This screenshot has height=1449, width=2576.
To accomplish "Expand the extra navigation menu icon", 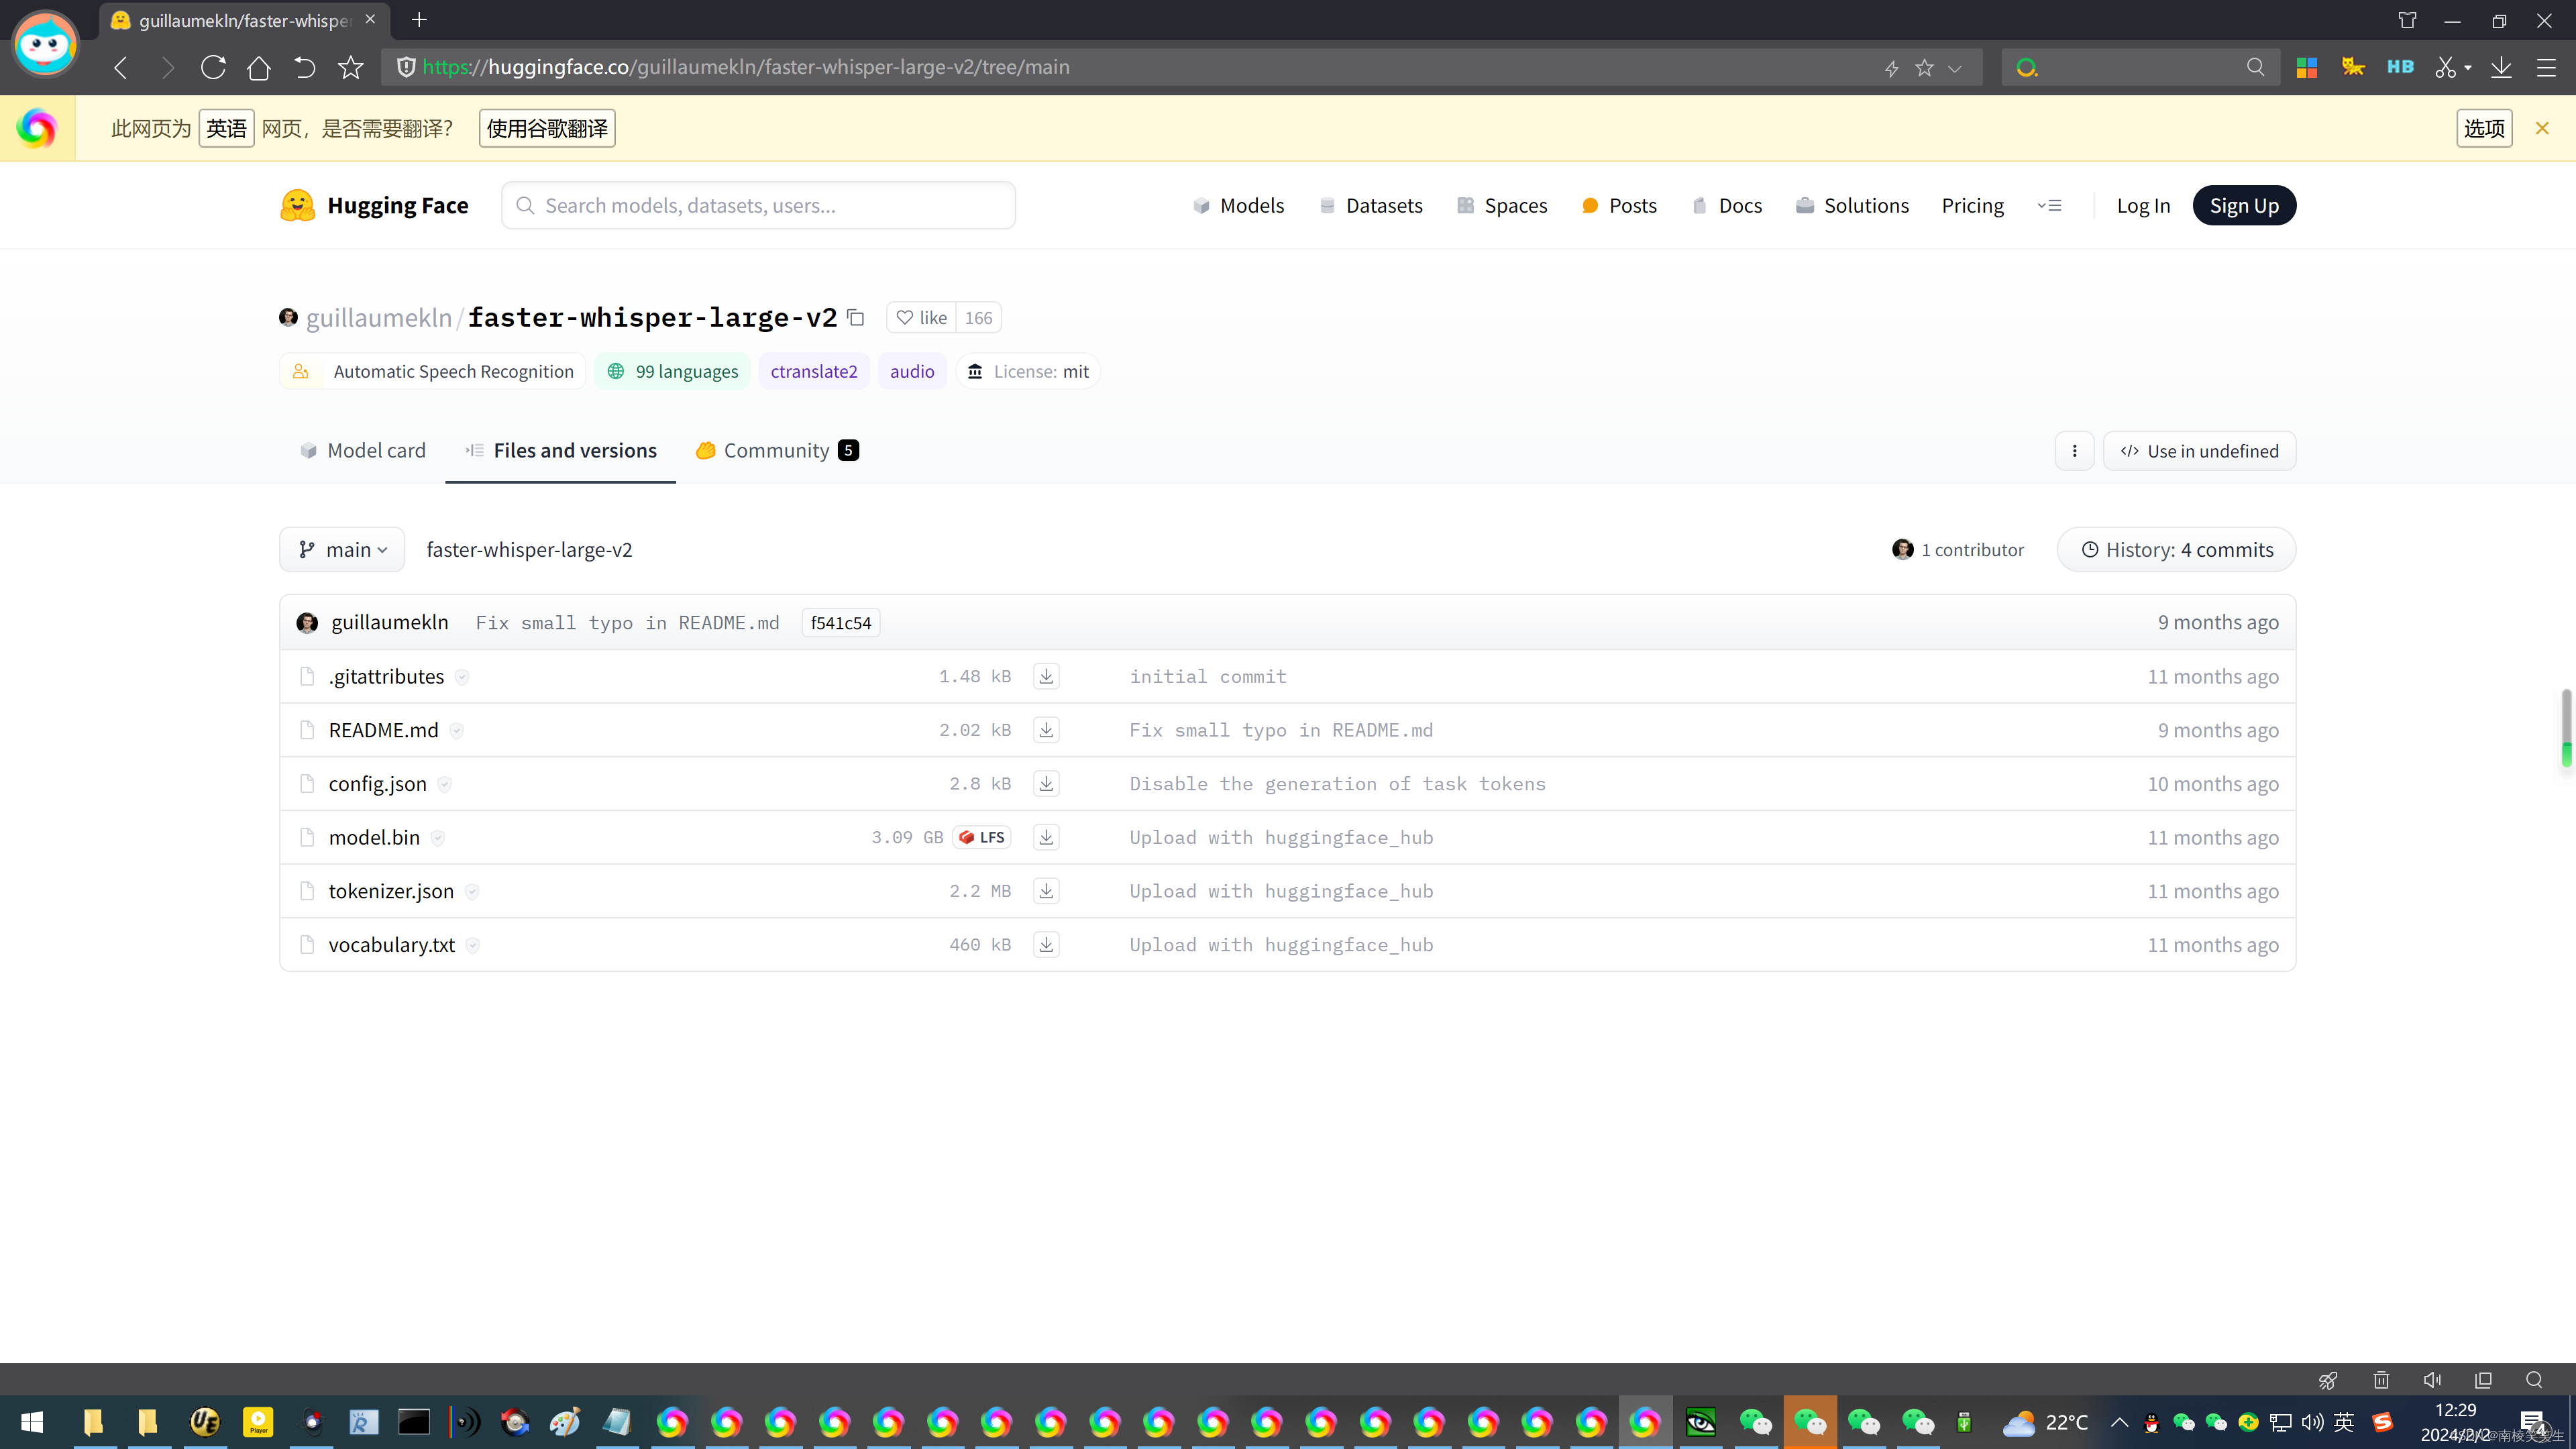I will pos(2050,205).
